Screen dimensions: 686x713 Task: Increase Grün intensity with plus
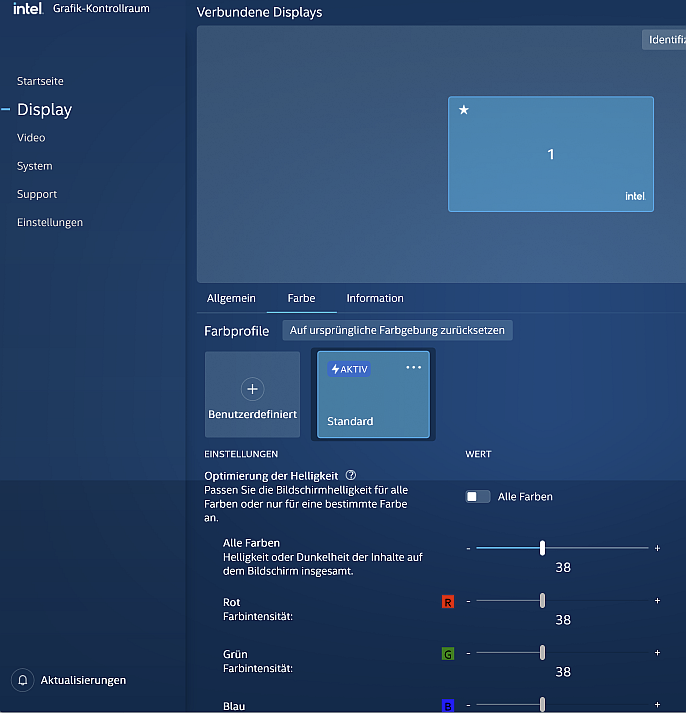pos(657,653)
